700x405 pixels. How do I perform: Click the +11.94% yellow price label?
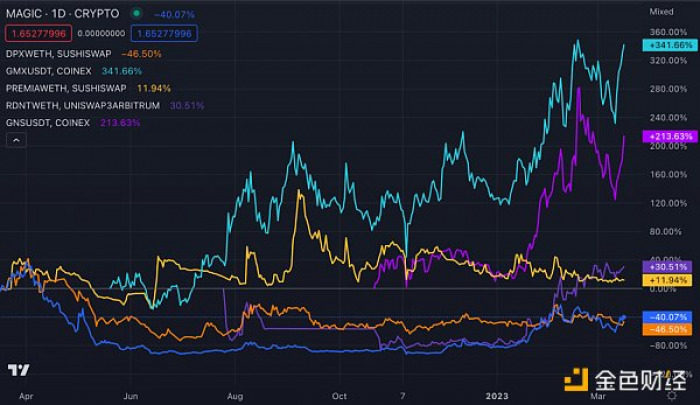[667, 280]
